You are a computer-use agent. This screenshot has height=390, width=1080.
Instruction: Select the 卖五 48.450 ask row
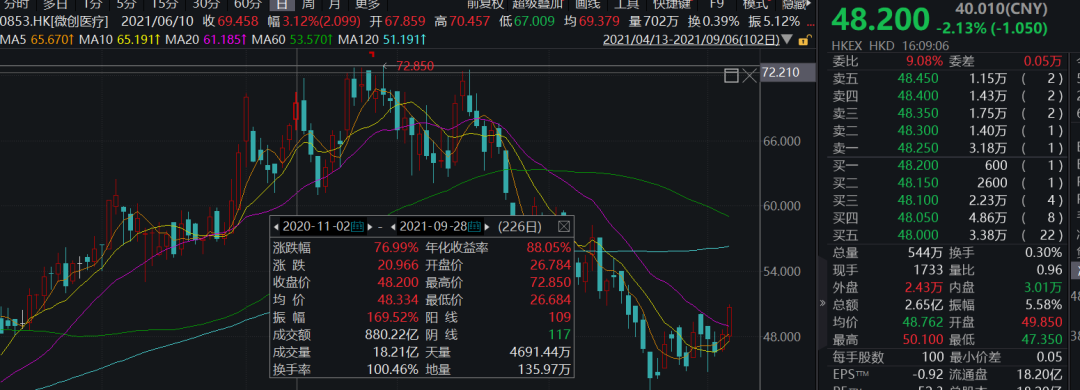[949, 79]
